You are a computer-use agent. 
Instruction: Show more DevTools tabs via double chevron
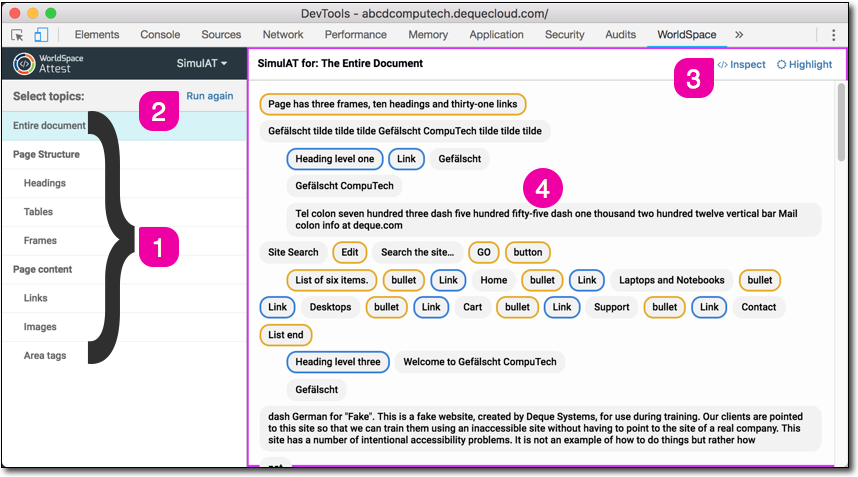pyautogui.click(x=739, y=34)
